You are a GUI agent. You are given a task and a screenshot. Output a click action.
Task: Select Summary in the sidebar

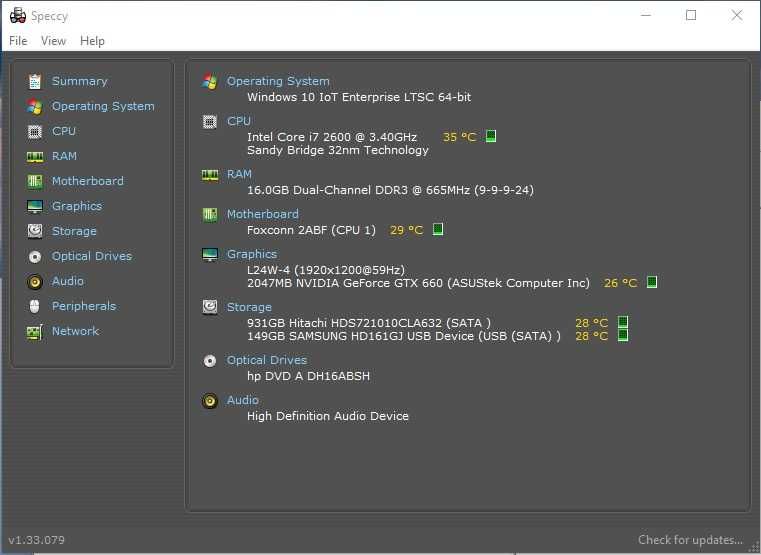(x=80, y=81)
